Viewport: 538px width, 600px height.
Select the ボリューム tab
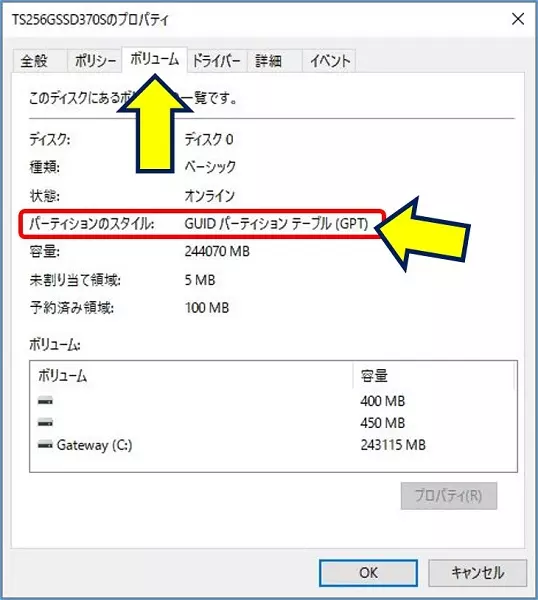coord(155,59)
